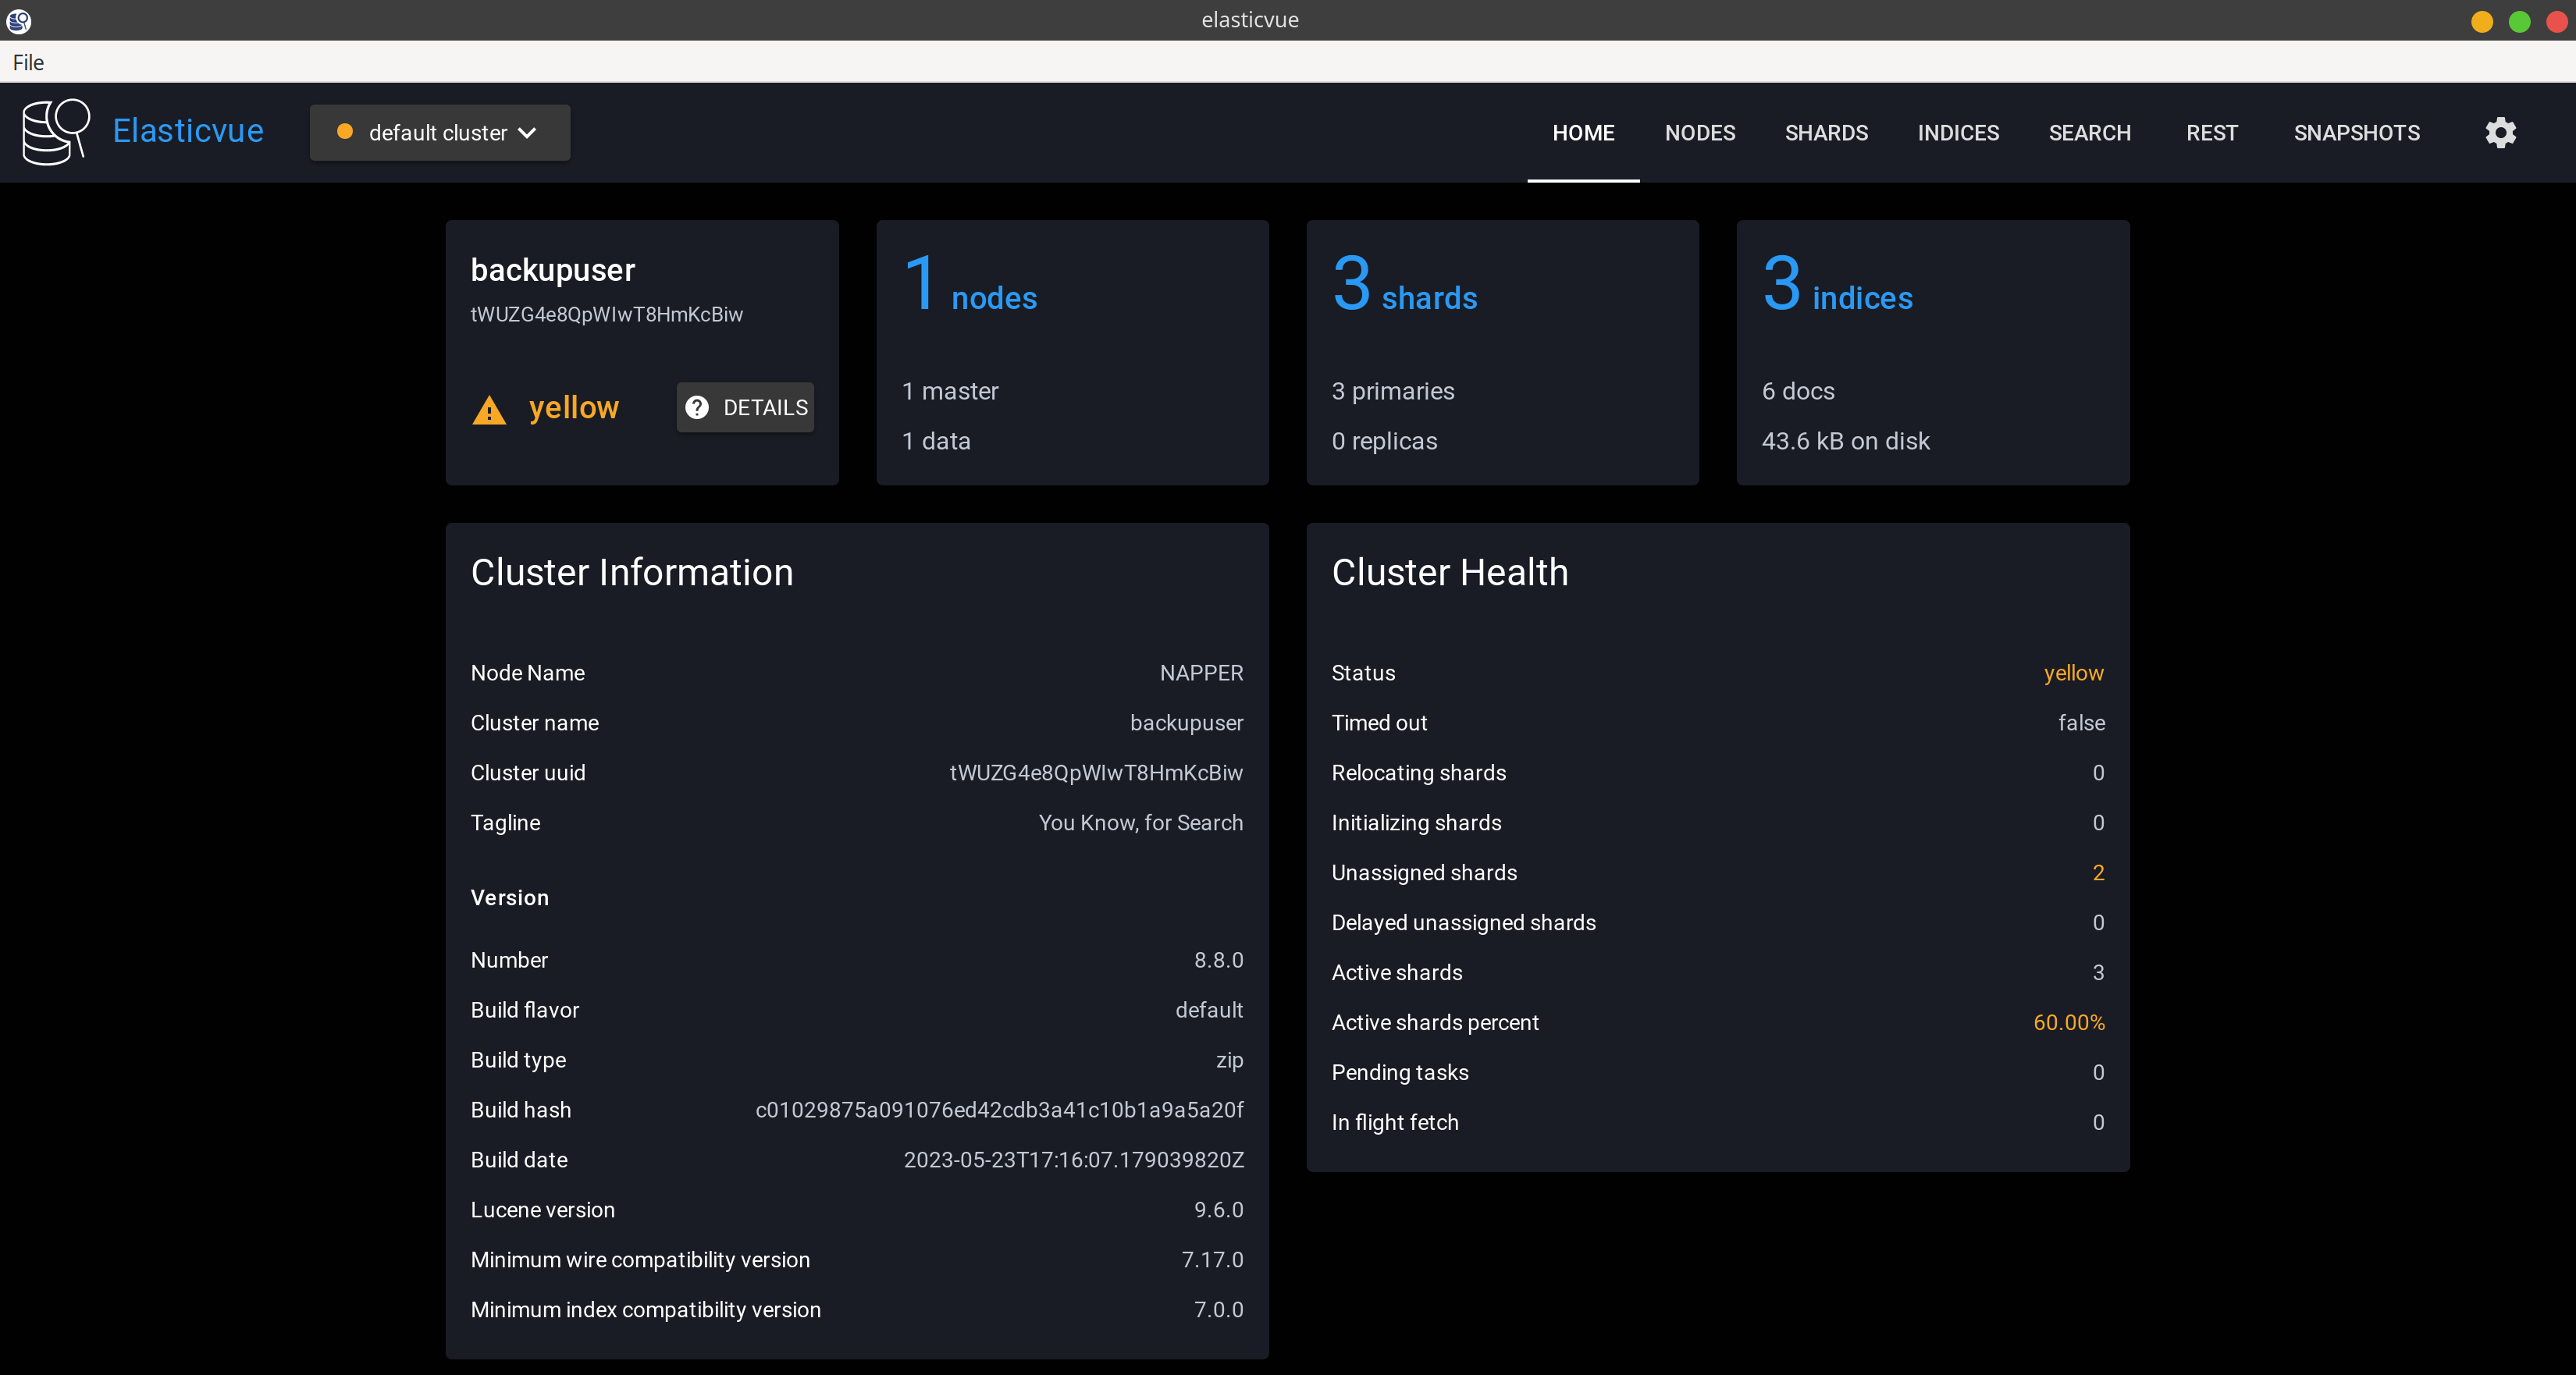Minimize window using yellow title bar button

pyautogui.click(x=2481, y=21)
